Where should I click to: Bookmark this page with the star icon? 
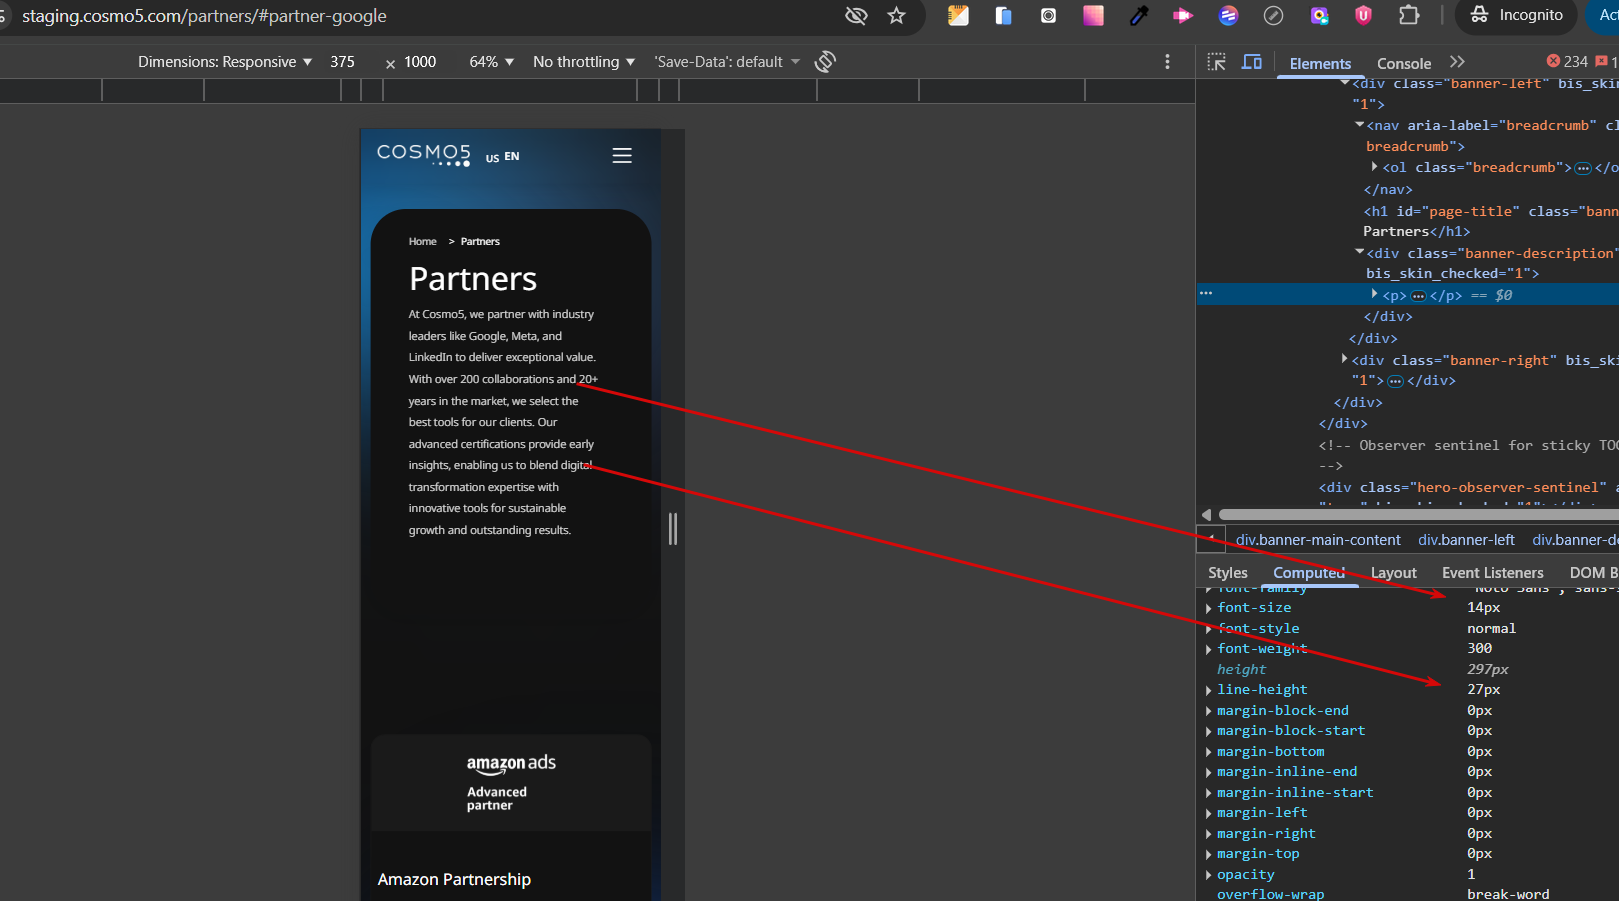pyautogui.click(x=896, y=15)
